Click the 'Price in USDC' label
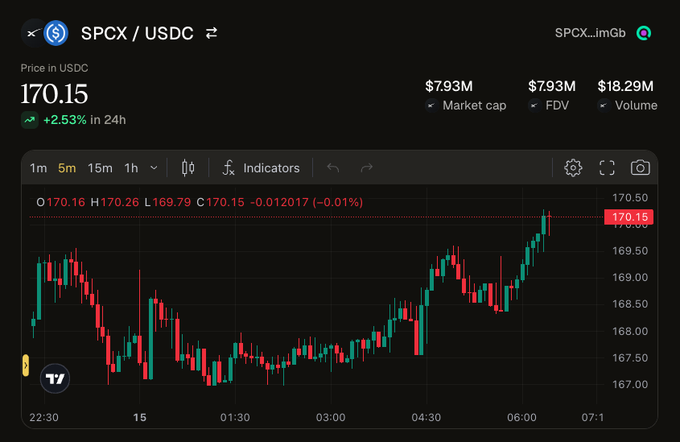The height and width of the screenshot is (442, 680). (x=54, y=68)
